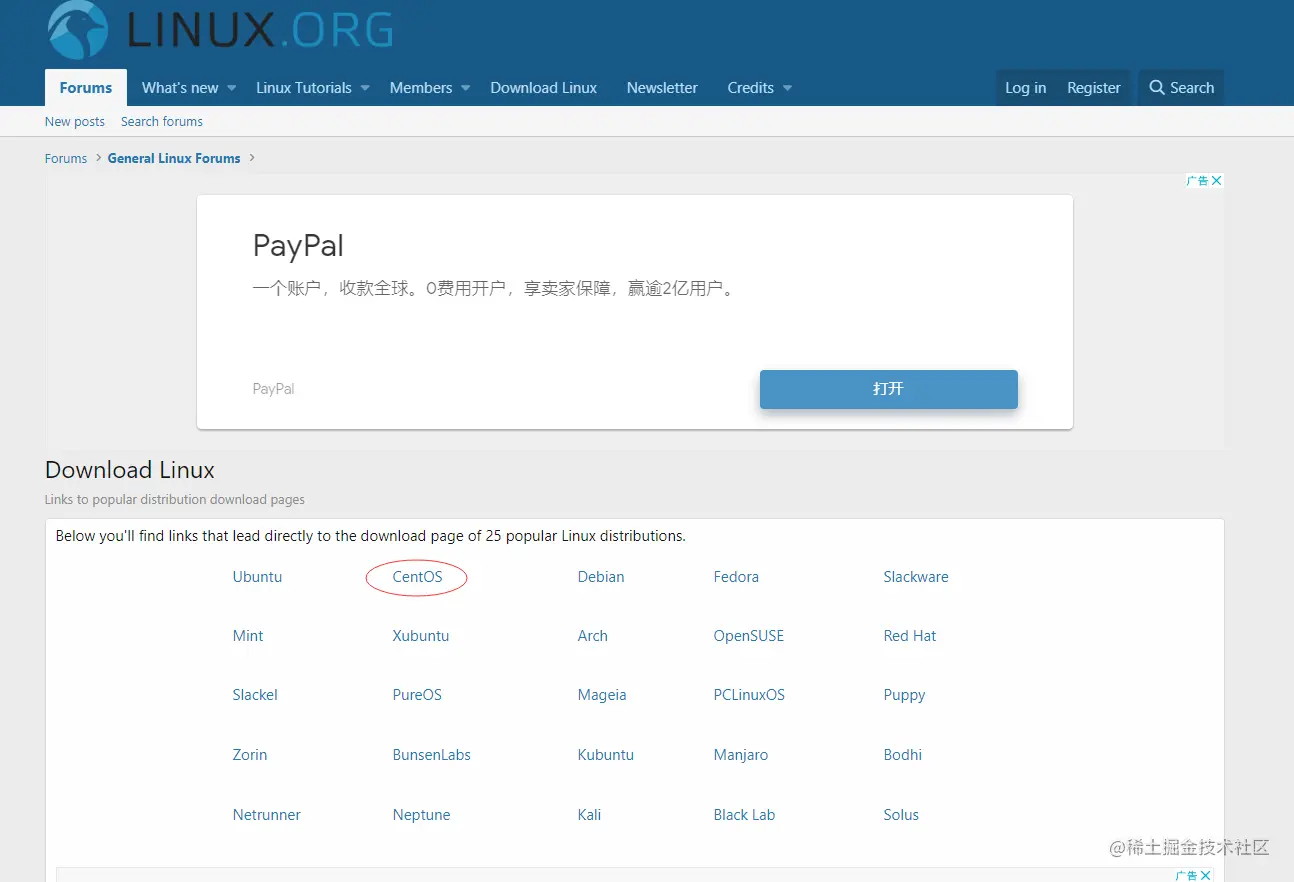Click the 'Links to popular distribution' subtitle
1294x882 pixels.
[x=175, y=500]
